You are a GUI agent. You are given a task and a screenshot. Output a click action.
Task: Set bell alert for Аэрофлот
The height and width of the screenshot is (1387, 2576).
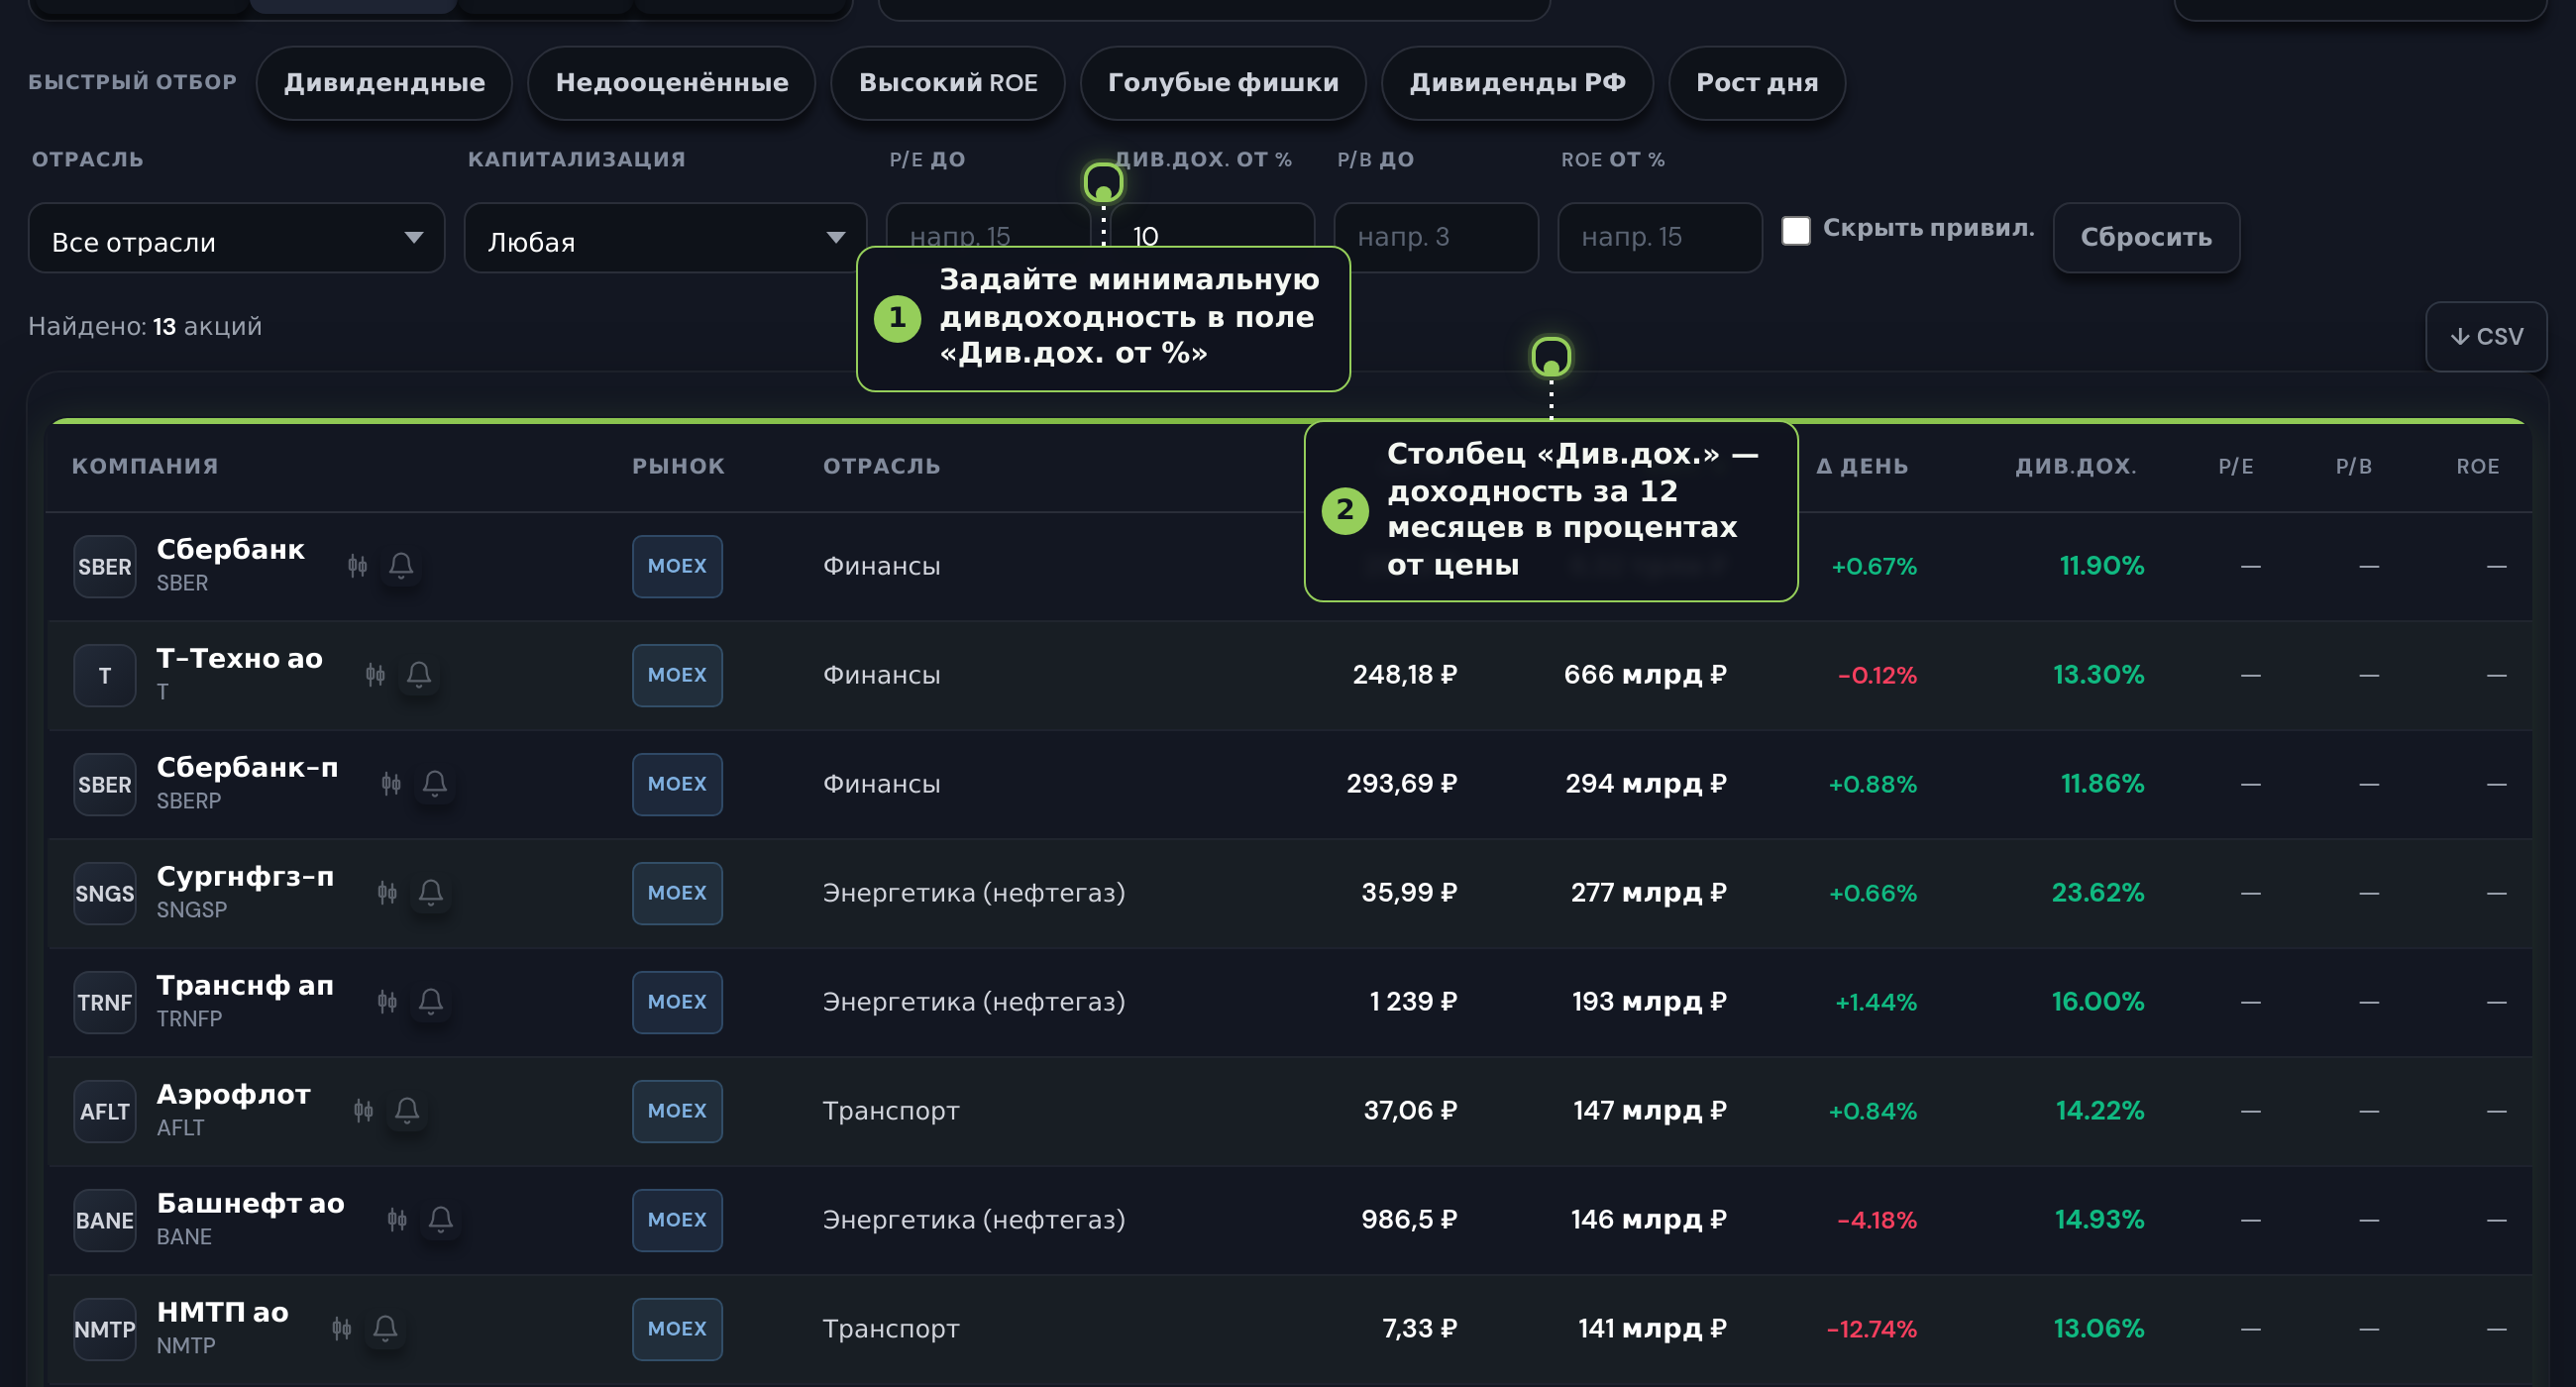pyautogui.click(x=407, y=1110)
